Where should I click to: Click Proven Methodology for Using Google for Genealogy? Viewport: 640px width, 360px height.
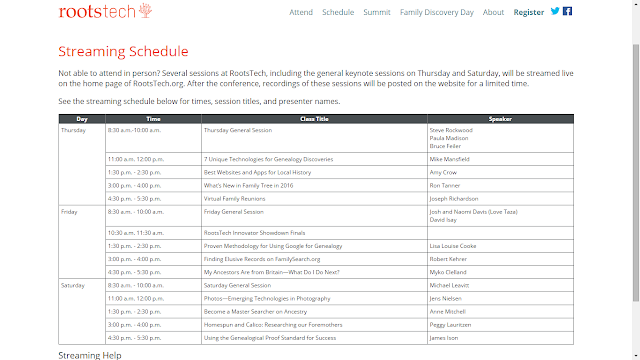coord(273,246)
